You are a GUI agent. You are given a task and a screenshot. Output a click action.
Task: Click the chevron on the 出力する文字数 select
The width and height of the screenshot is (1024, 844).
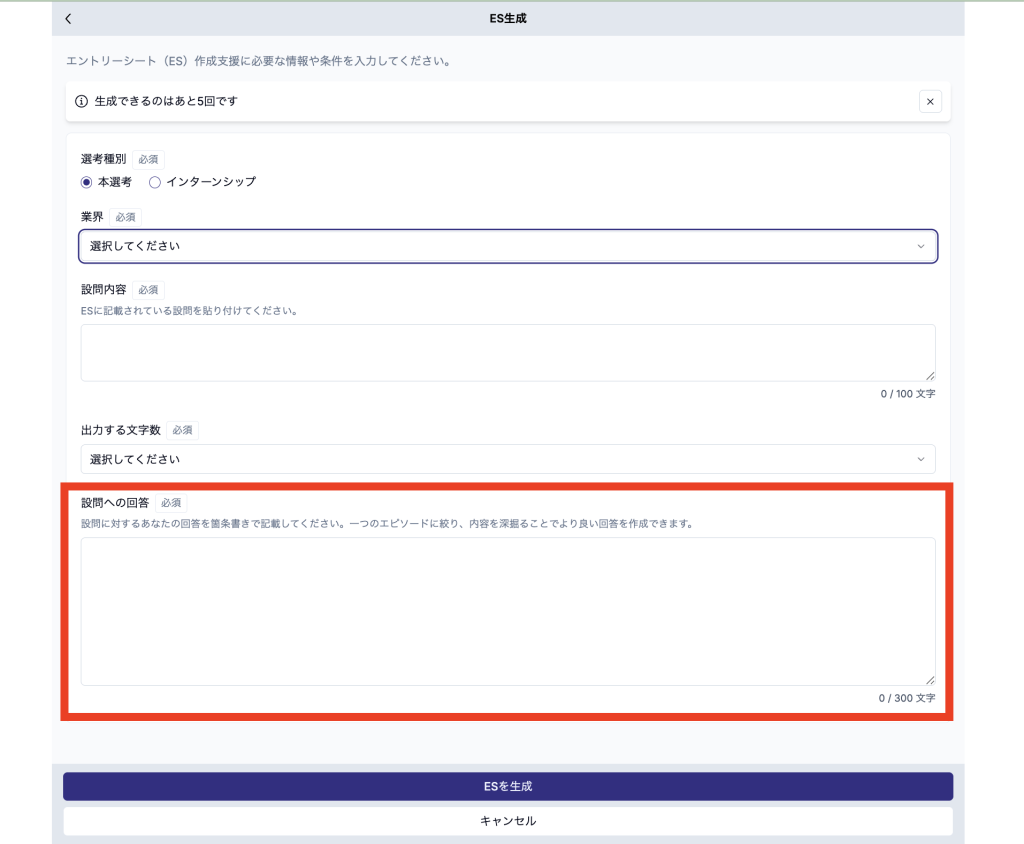[920, 459]
